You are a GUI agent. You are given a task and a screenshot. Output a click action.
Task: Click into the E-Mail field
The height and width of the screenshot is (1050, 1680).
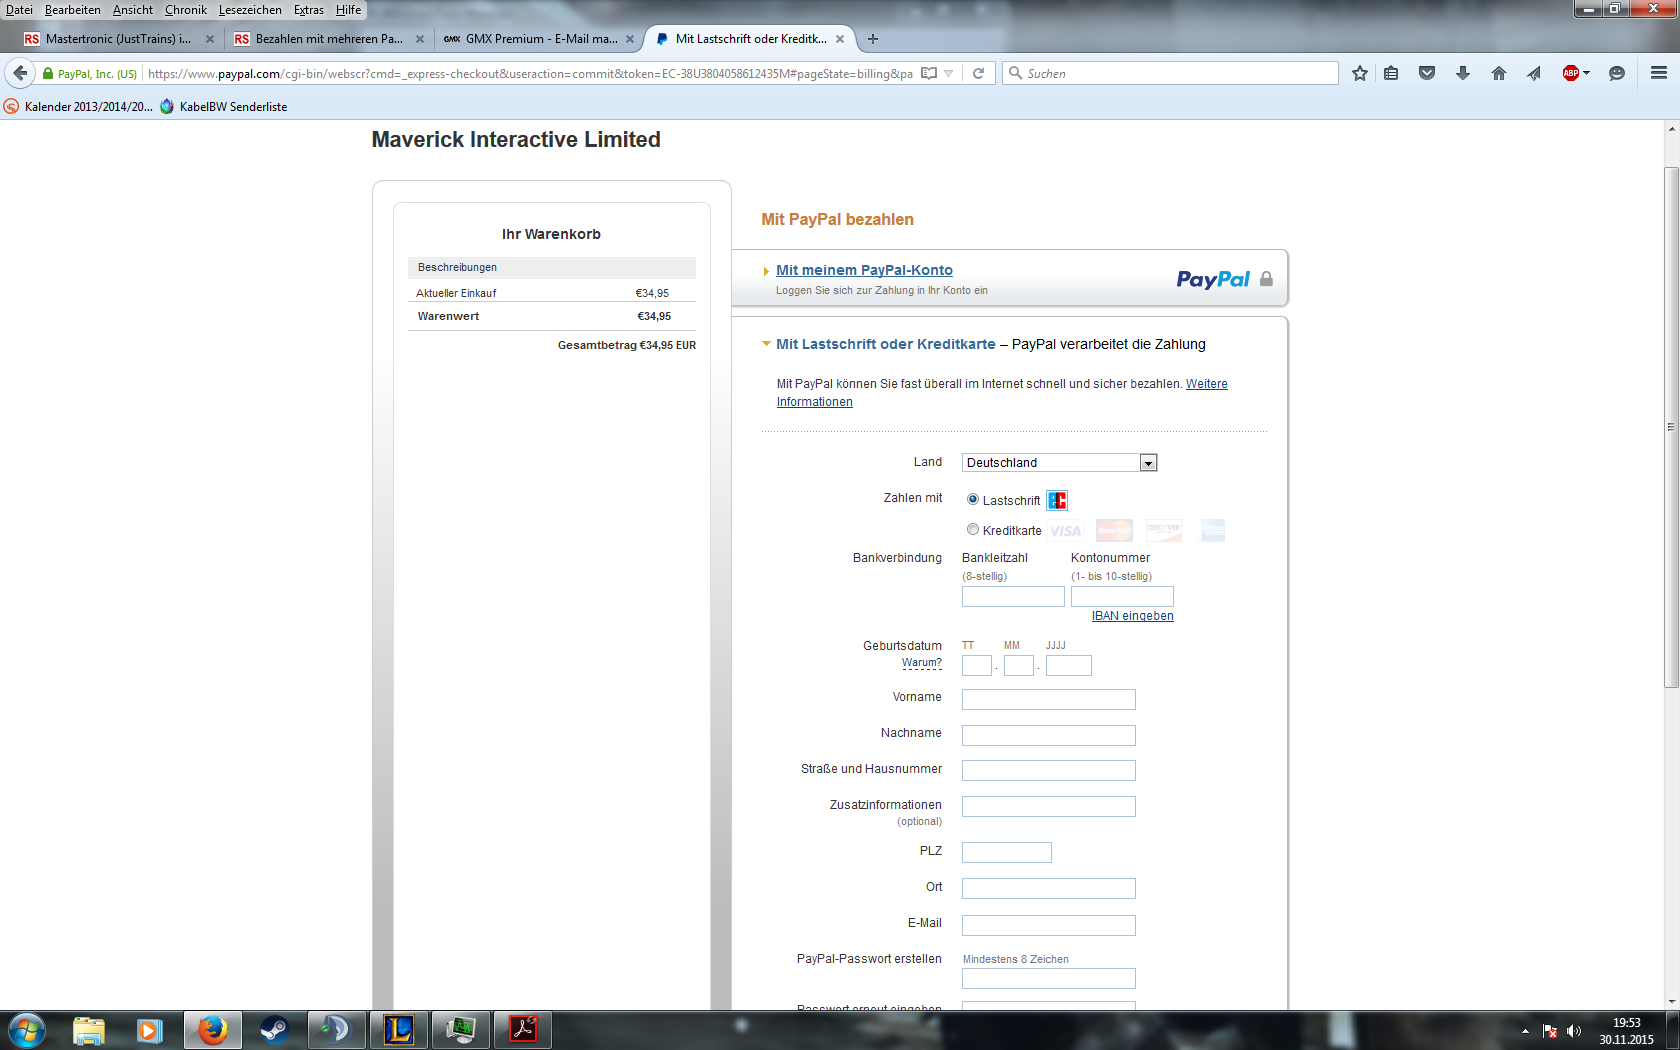click(1049, 925)
